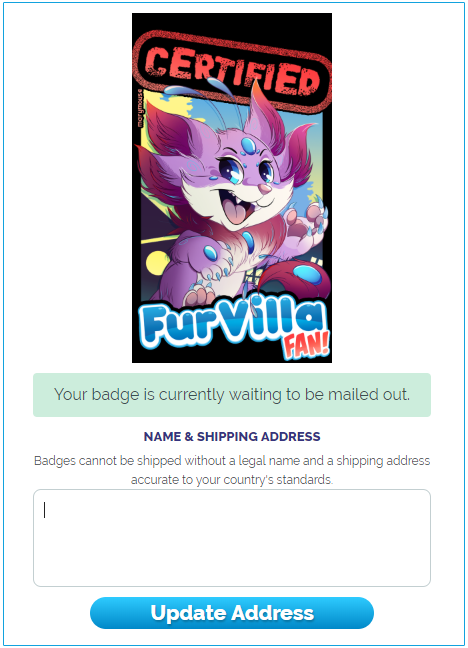The image size is (468, 648).
Task: Click the large blue gem on creature's forehead
Action: click(248, 146)
